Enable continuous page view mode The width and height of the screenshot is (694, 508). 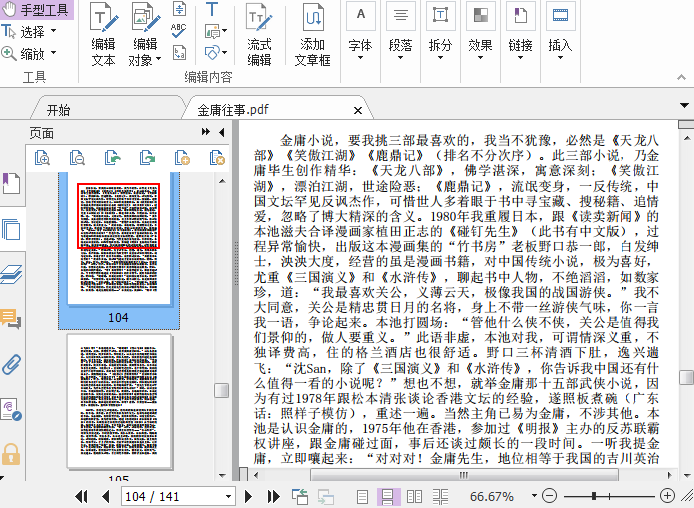coord(388,496)
